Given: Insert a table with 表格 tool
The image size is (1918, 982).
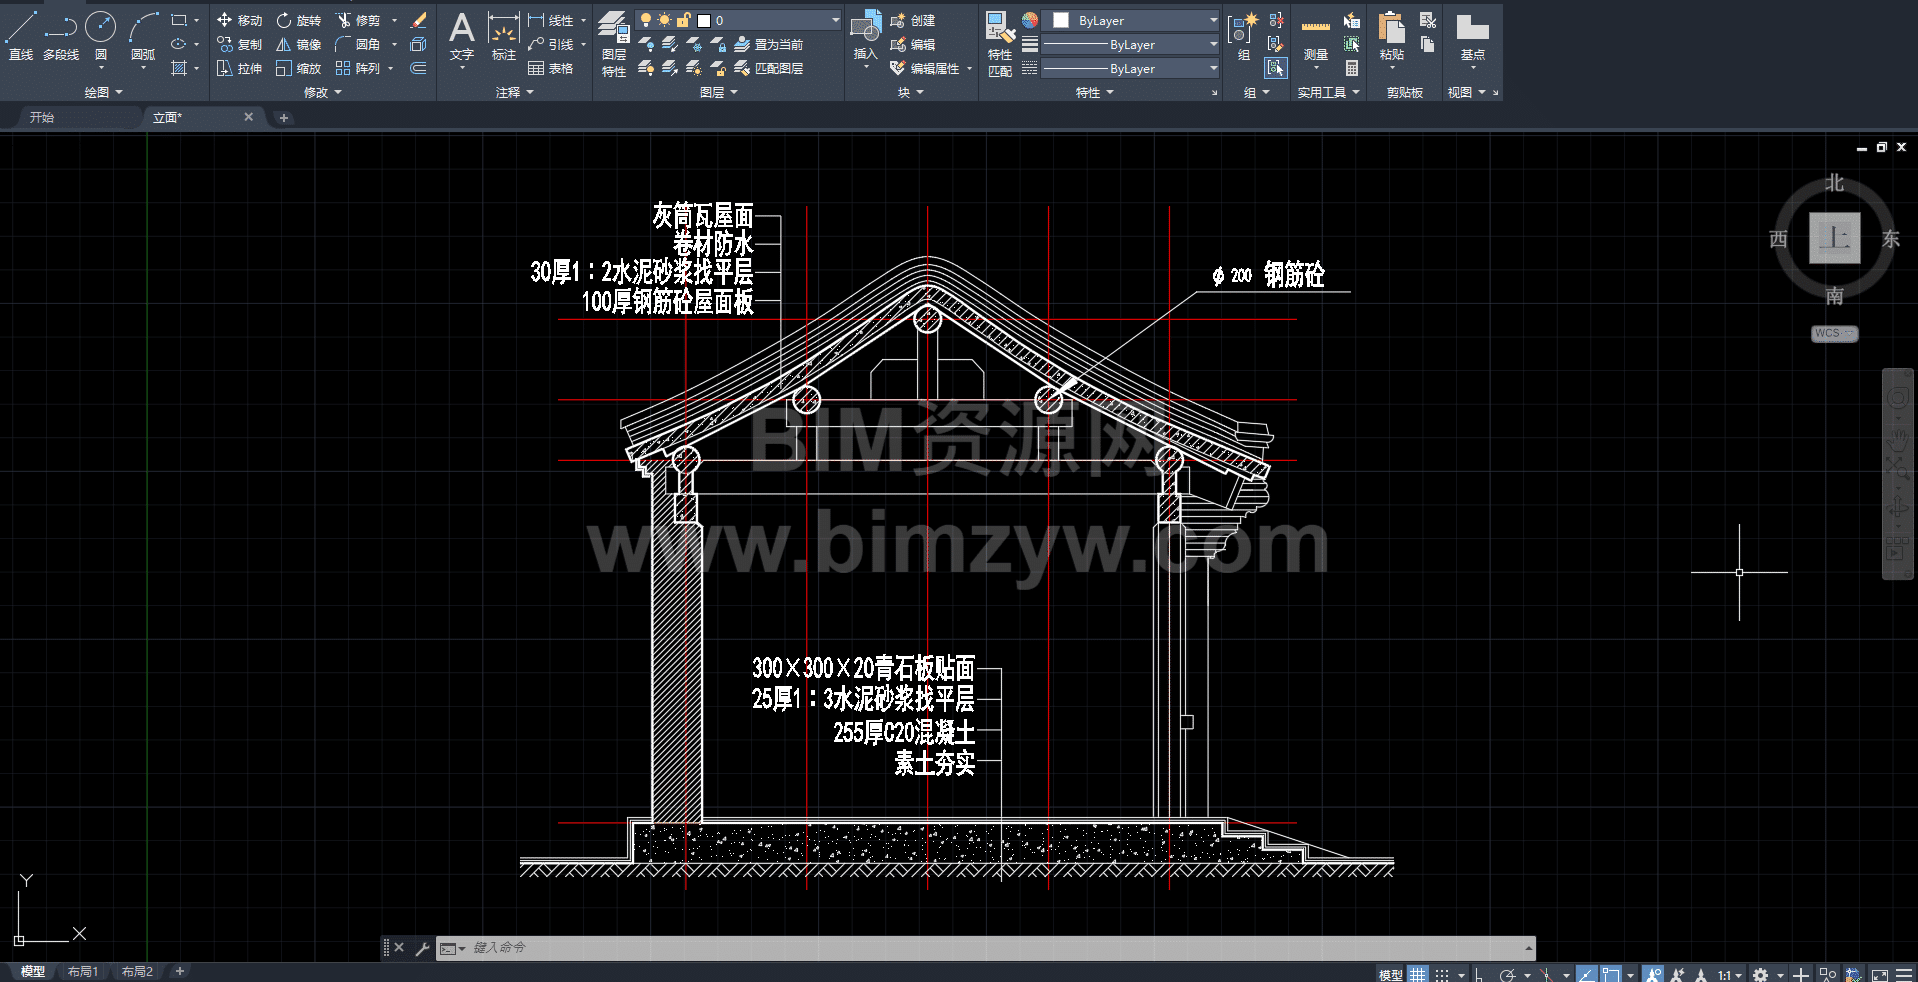Looking at the screenshot, I should (x=550, y=68).
